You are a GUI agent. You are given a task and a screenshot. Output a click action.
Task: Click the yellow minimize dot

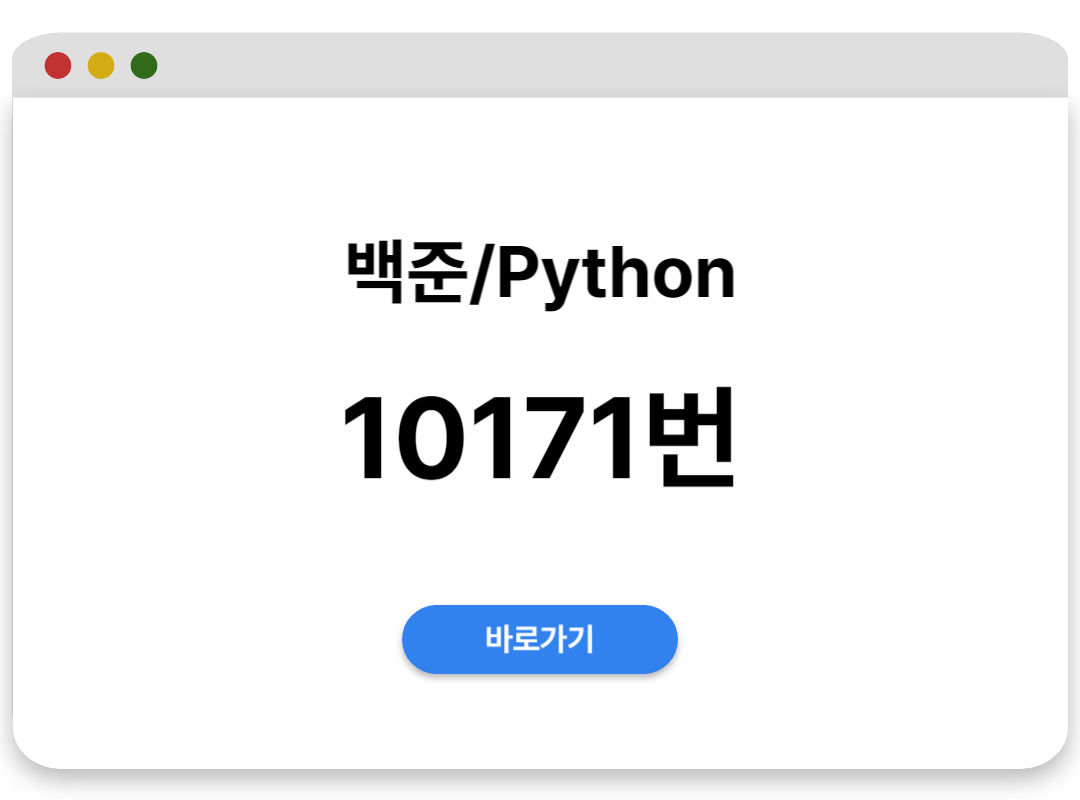(x=101, y=65)
